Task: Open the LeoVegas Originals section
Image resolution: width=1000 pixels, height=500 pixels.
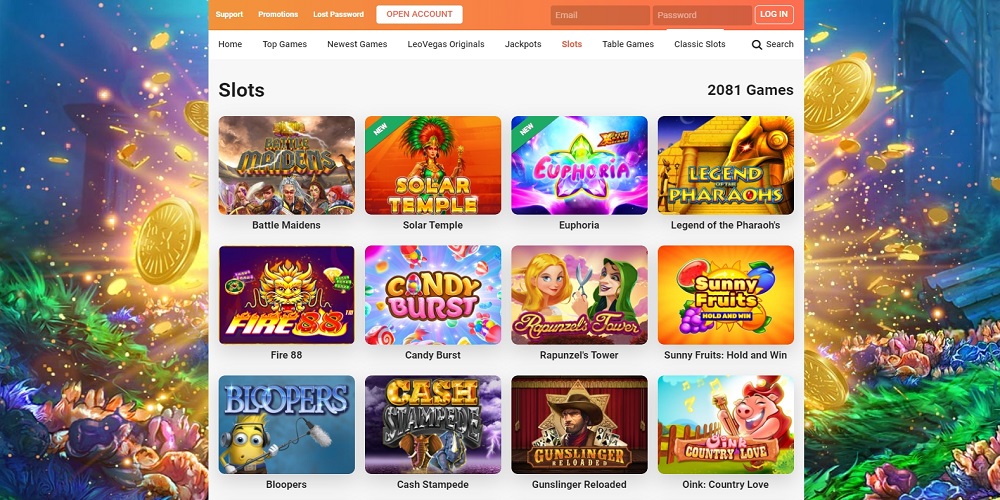Action: point(446,44)
